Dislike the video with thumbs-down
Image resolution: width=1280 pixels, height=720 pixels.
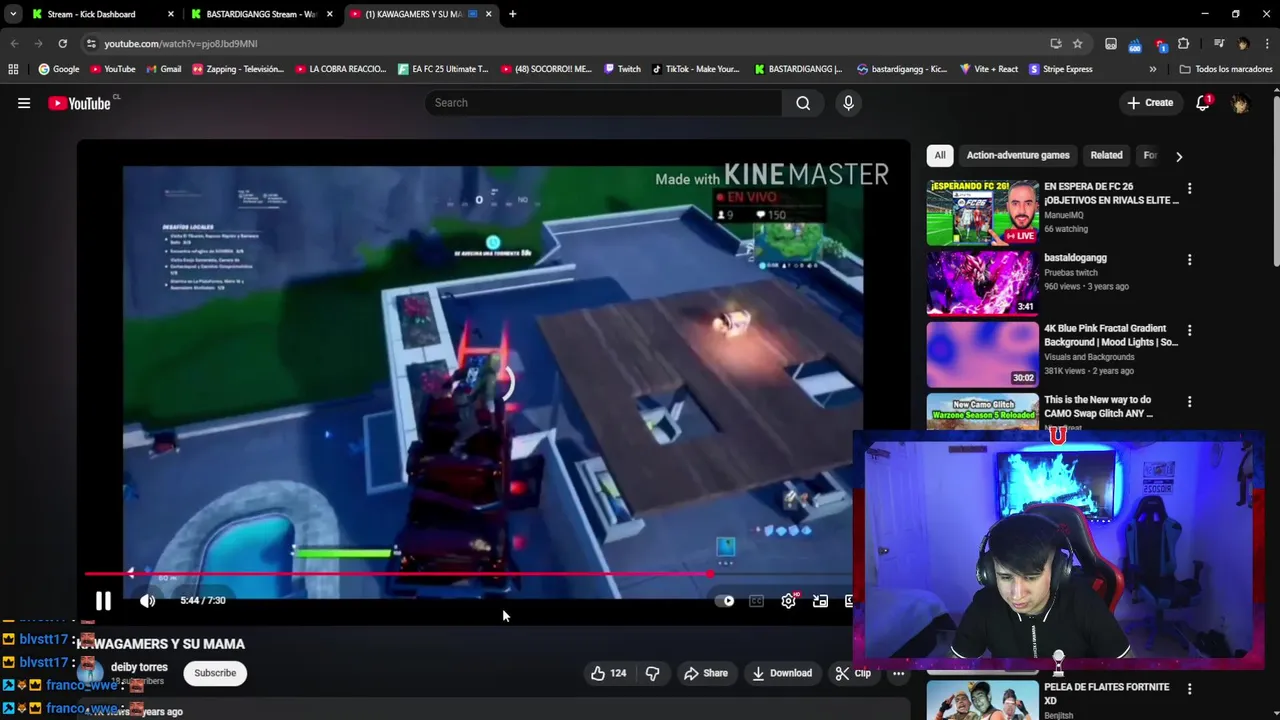(x=652, y=673)
